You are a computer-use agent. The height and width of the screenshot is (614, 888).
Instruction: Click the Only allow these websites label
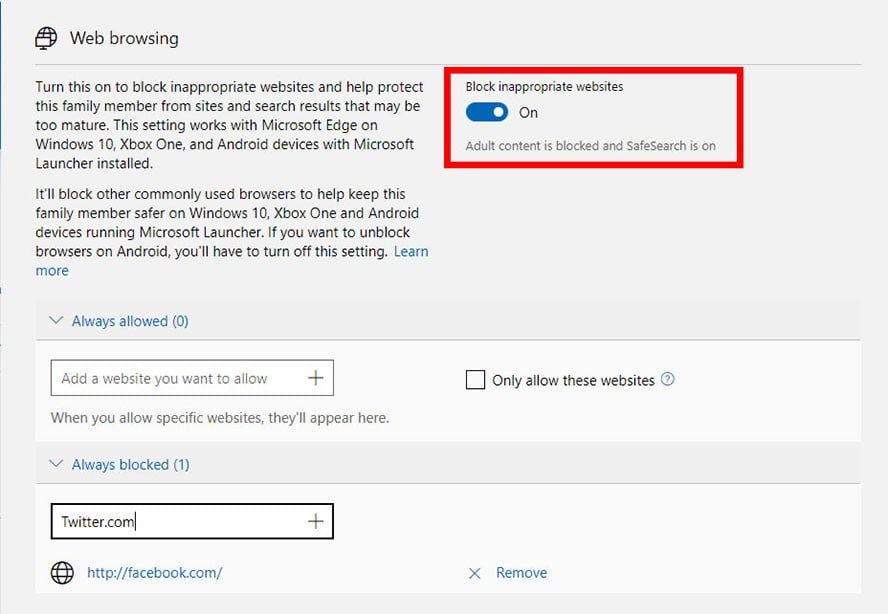pyautogui.click(x=573, y=380)
